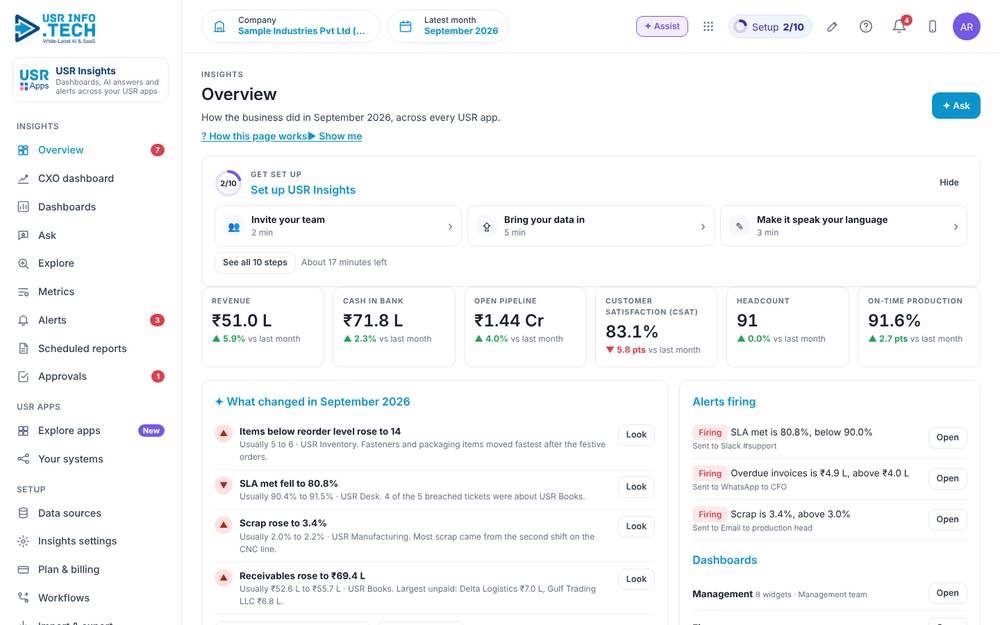Open CXO dashboard menu item

[91, 179]
